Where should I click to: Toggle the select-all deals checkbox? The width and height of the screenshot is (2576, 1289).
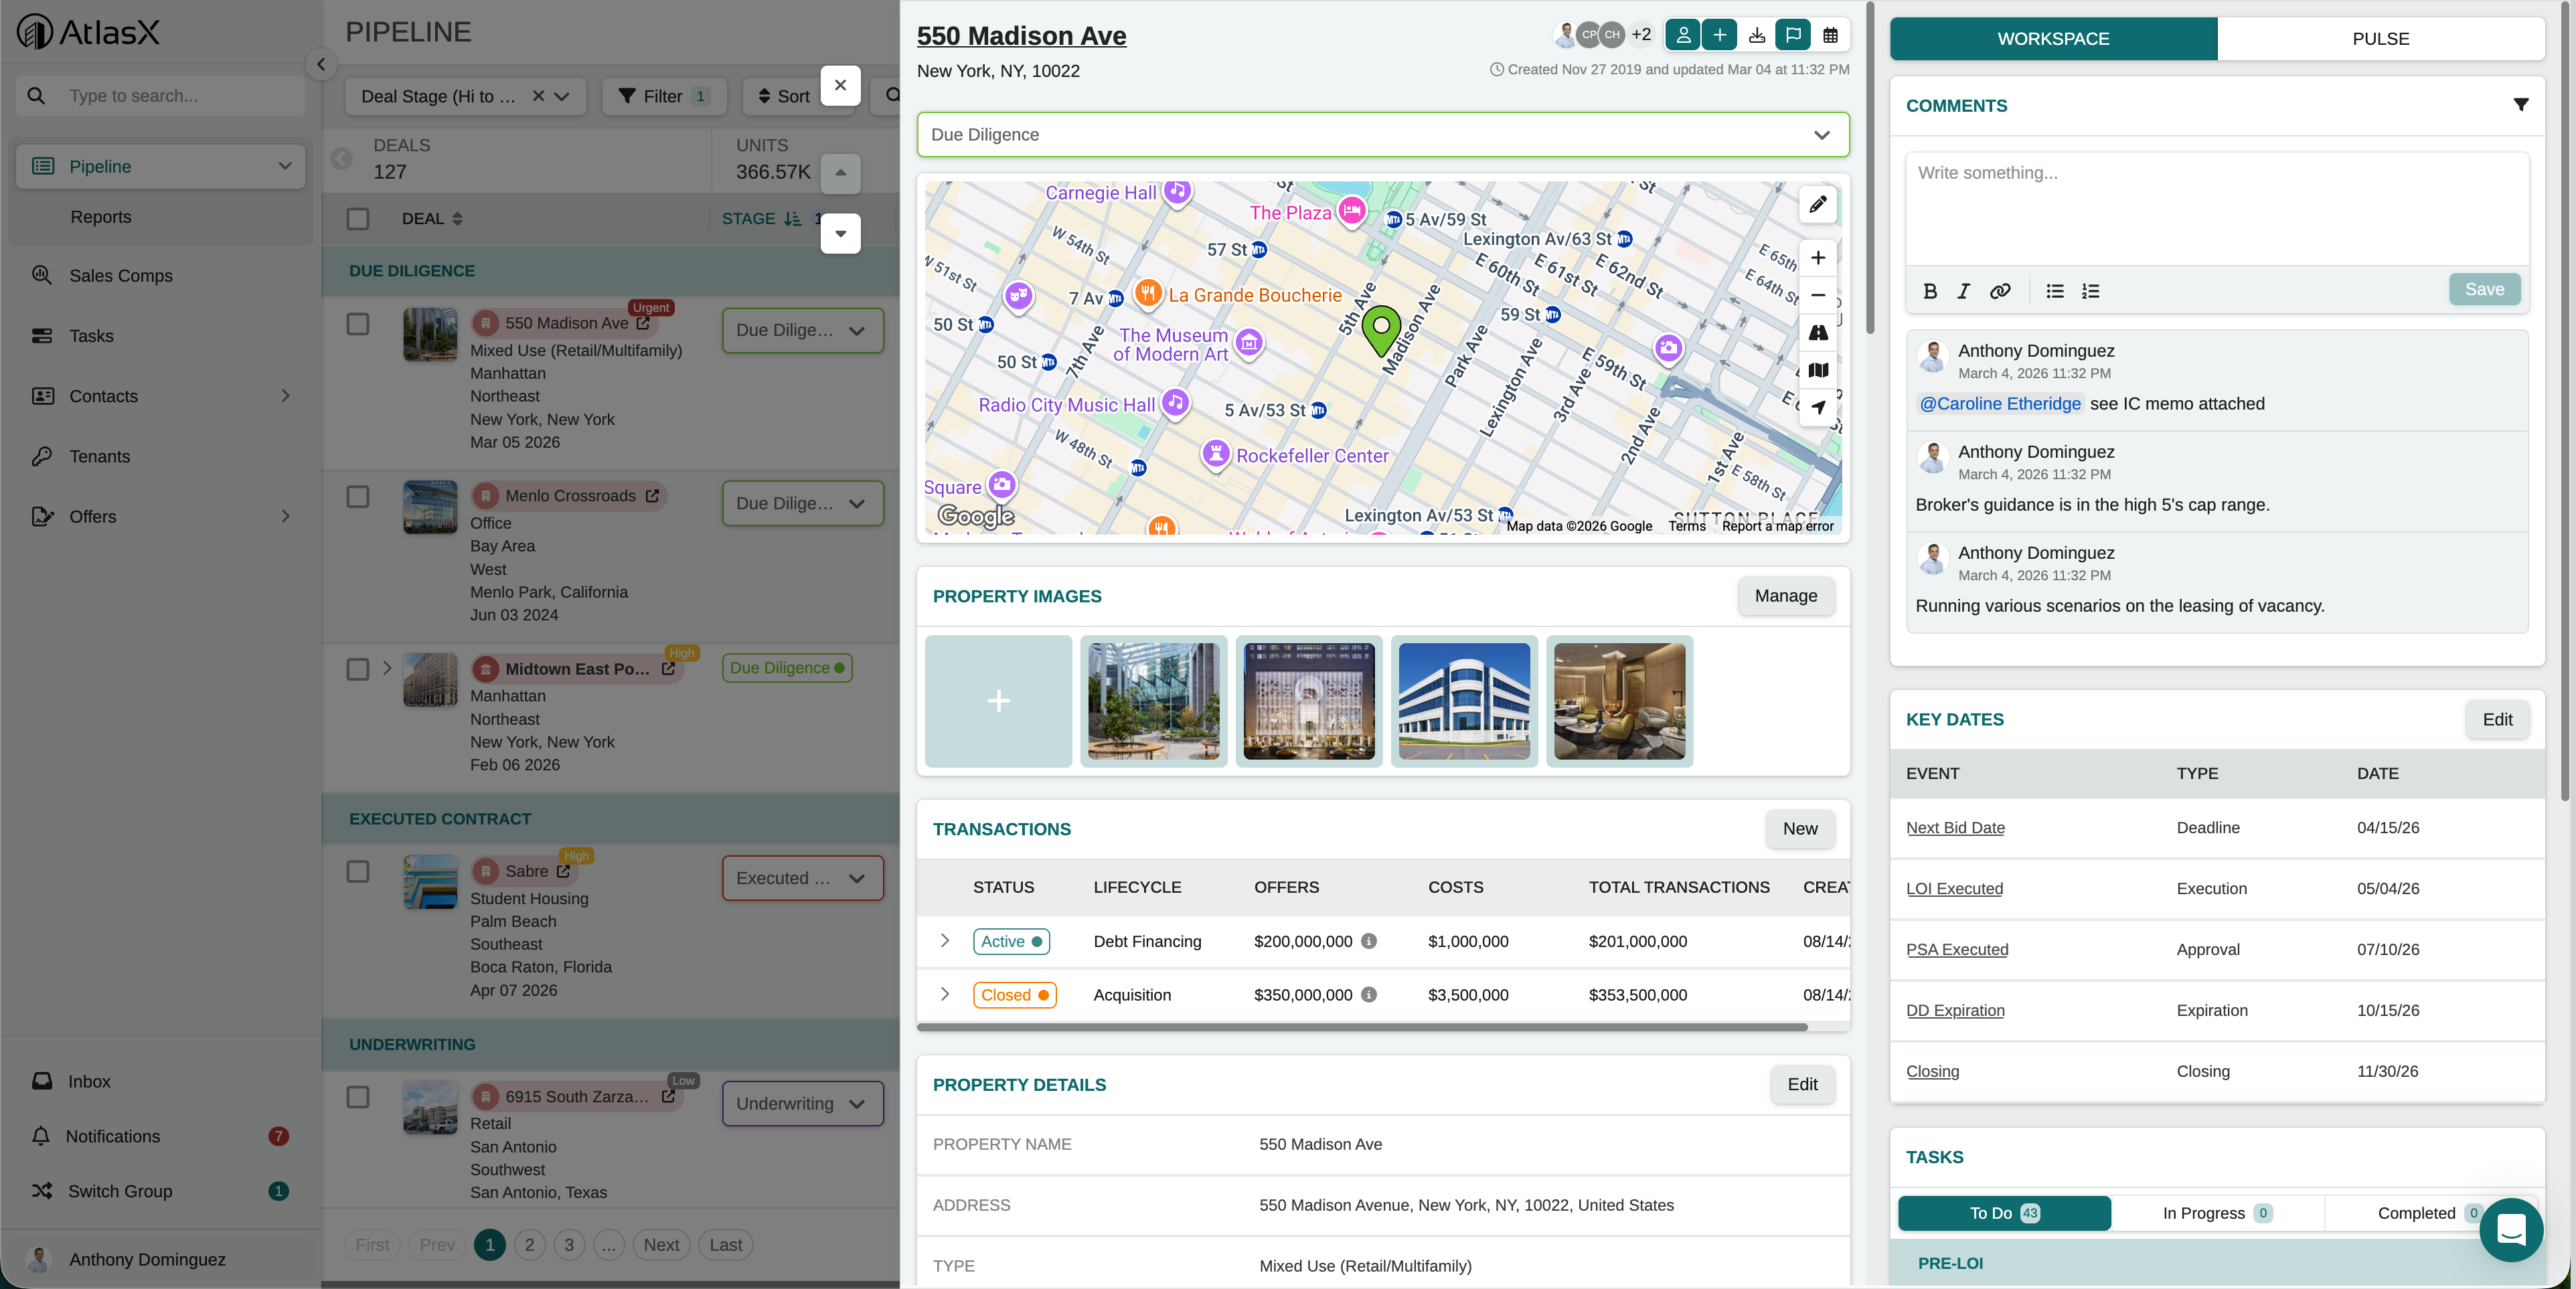[357, 219]
